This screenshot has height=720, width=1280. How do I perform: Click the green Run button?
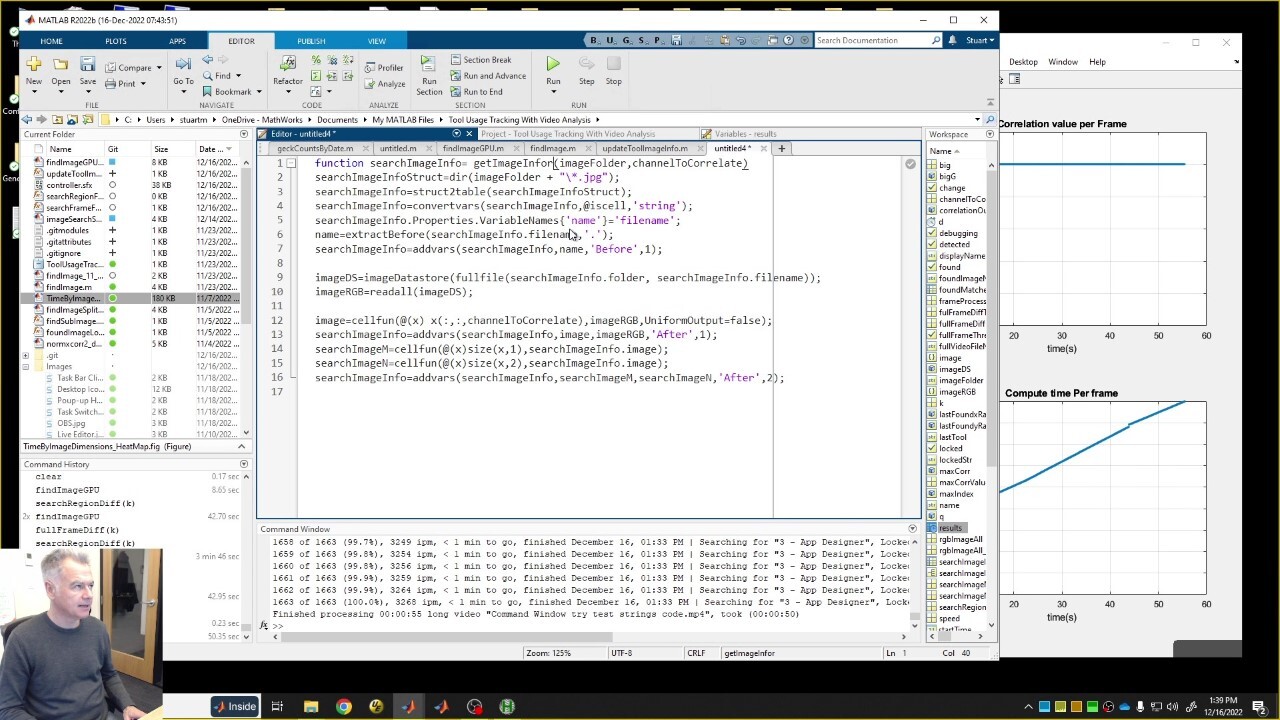[x=553, y=65]
